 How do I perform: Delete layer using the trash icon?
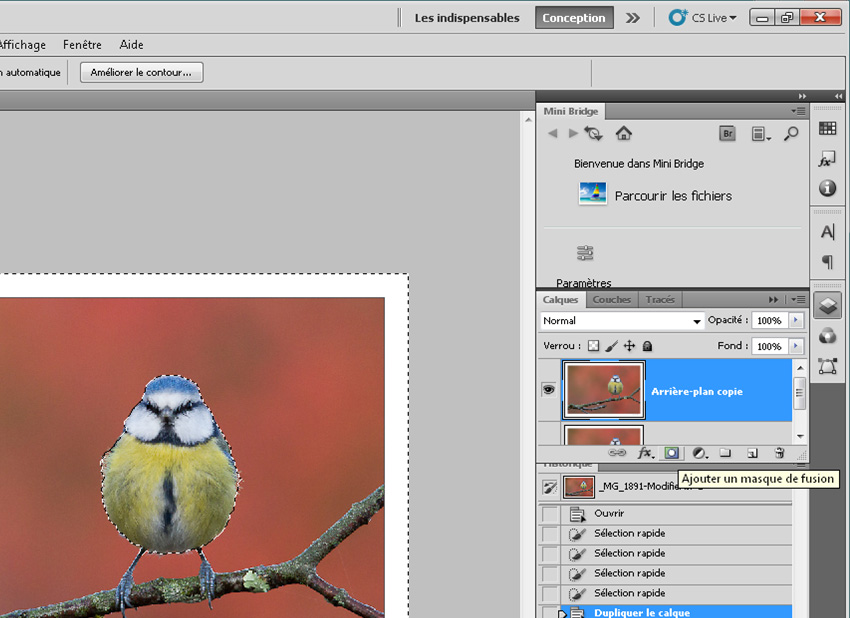pos(779,453)
